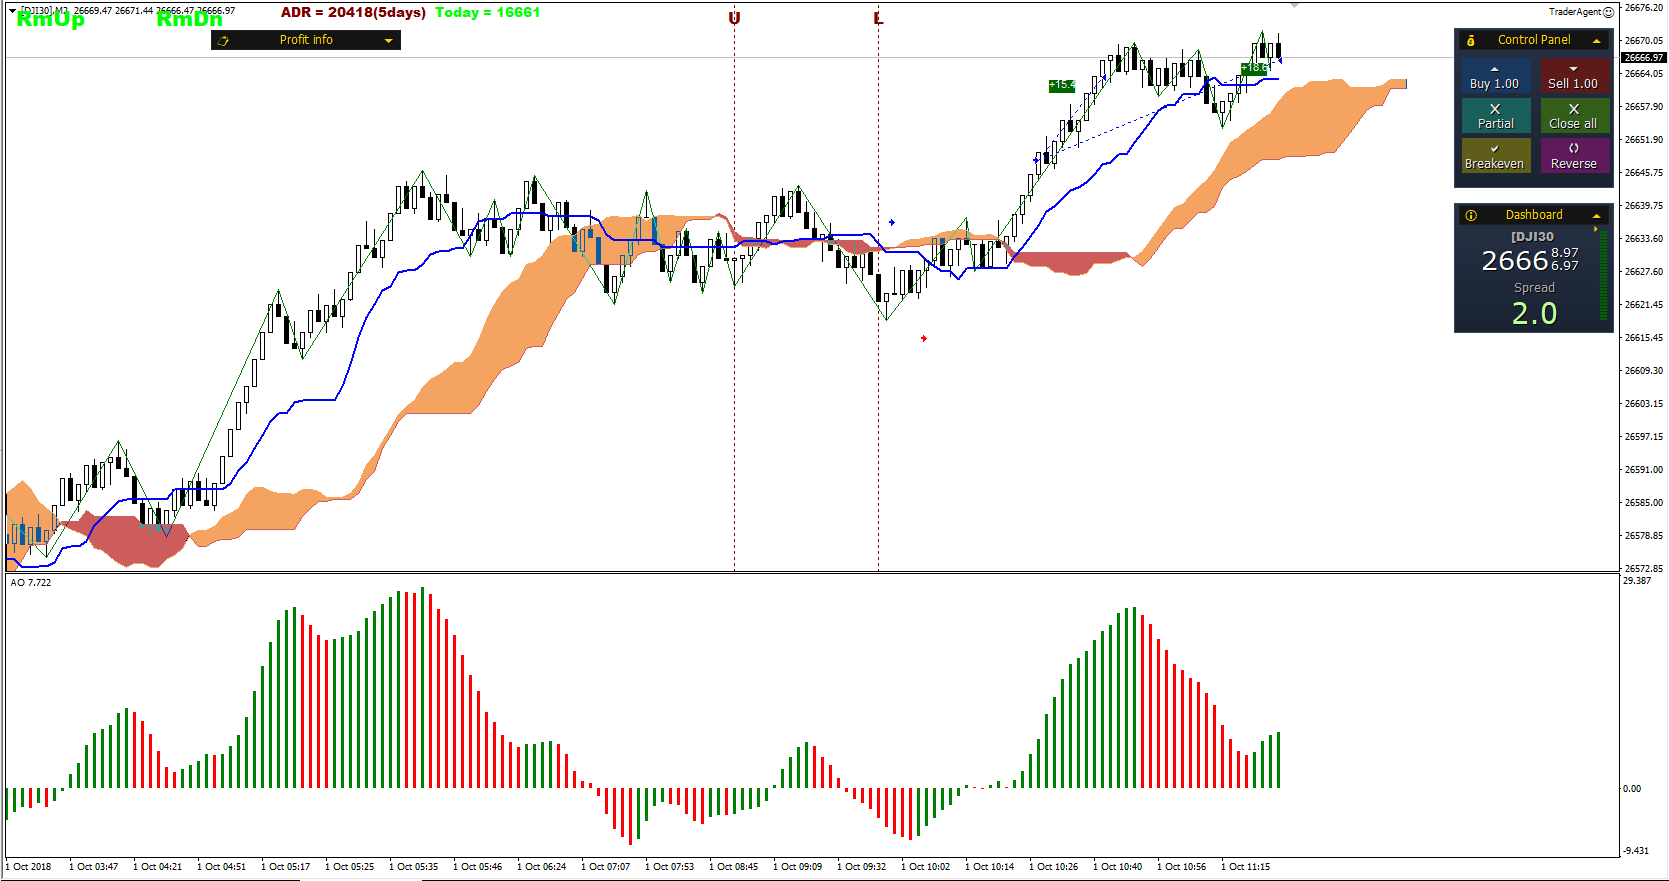Expand the Profit info dropdown arrow

coord(388,41)
